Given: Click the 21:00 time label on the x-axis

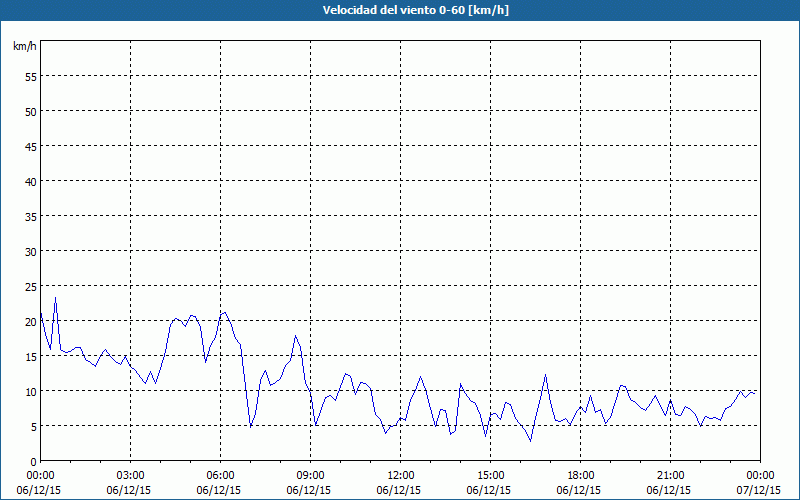Looking at the screenshot, I should click(x=670, y=475).
